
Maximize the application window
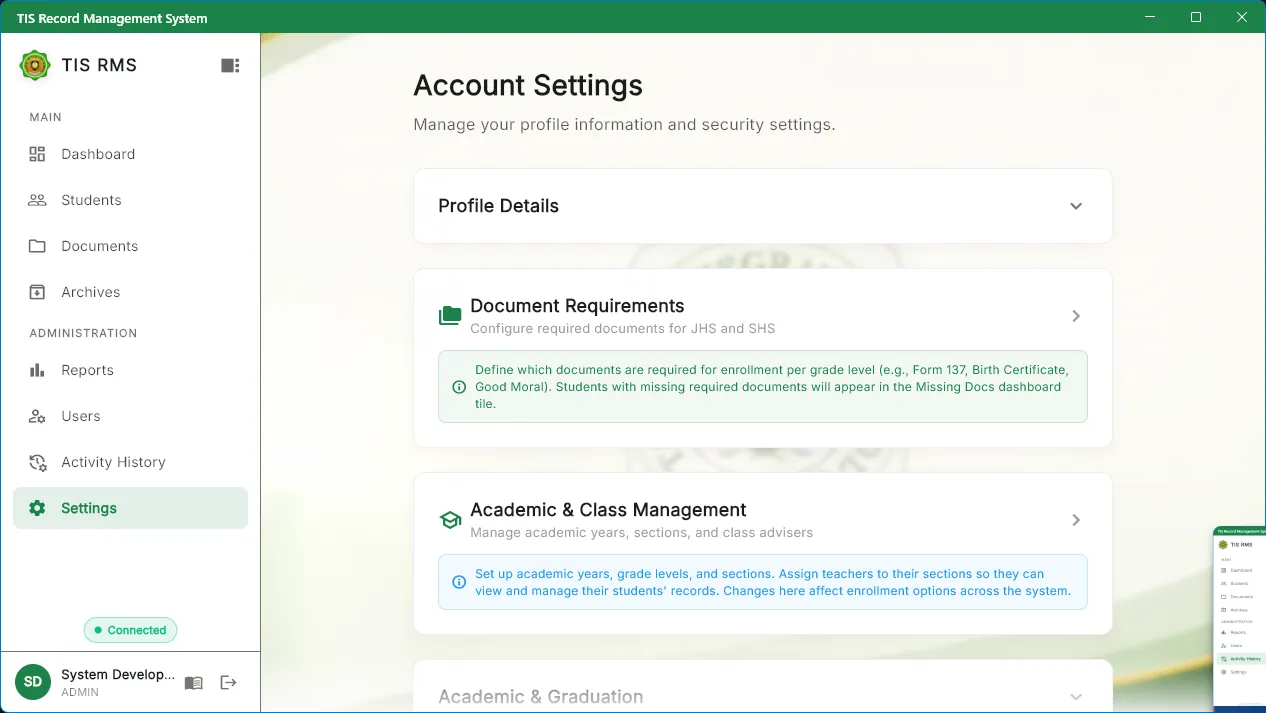click(x=1196, y=17)
